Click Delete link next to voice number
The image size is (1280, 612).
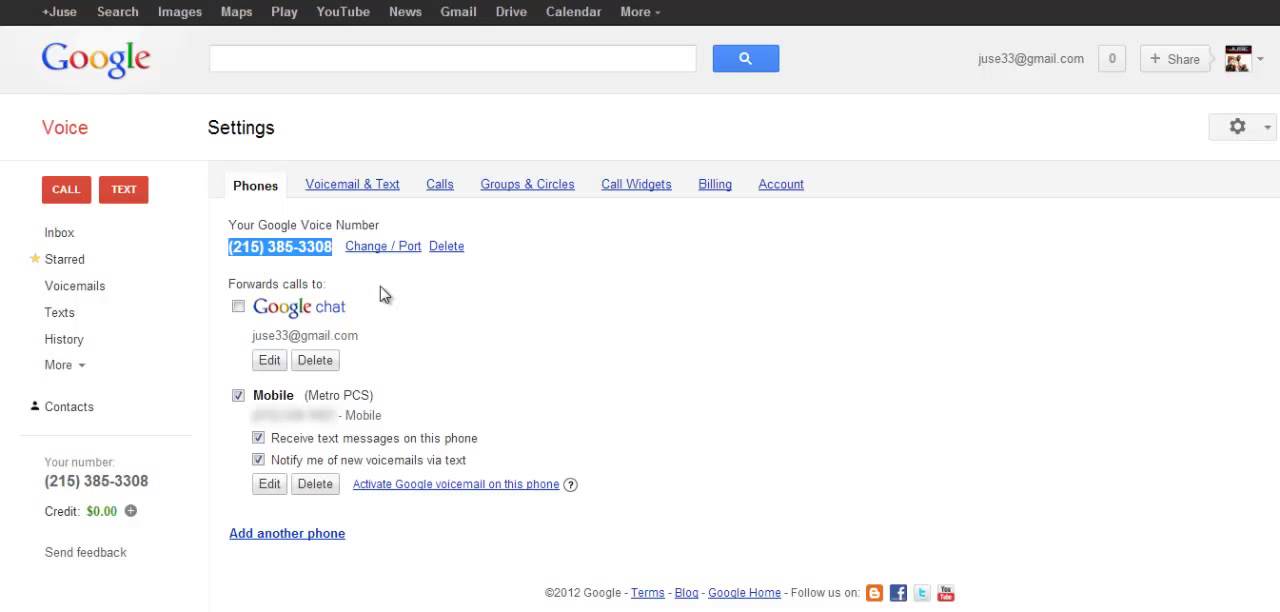click(446, 246)
